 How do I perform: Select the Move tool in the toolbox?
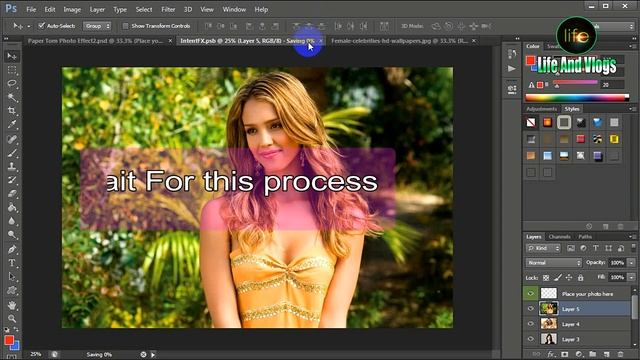pyautogui.click(x=12, y=56)
